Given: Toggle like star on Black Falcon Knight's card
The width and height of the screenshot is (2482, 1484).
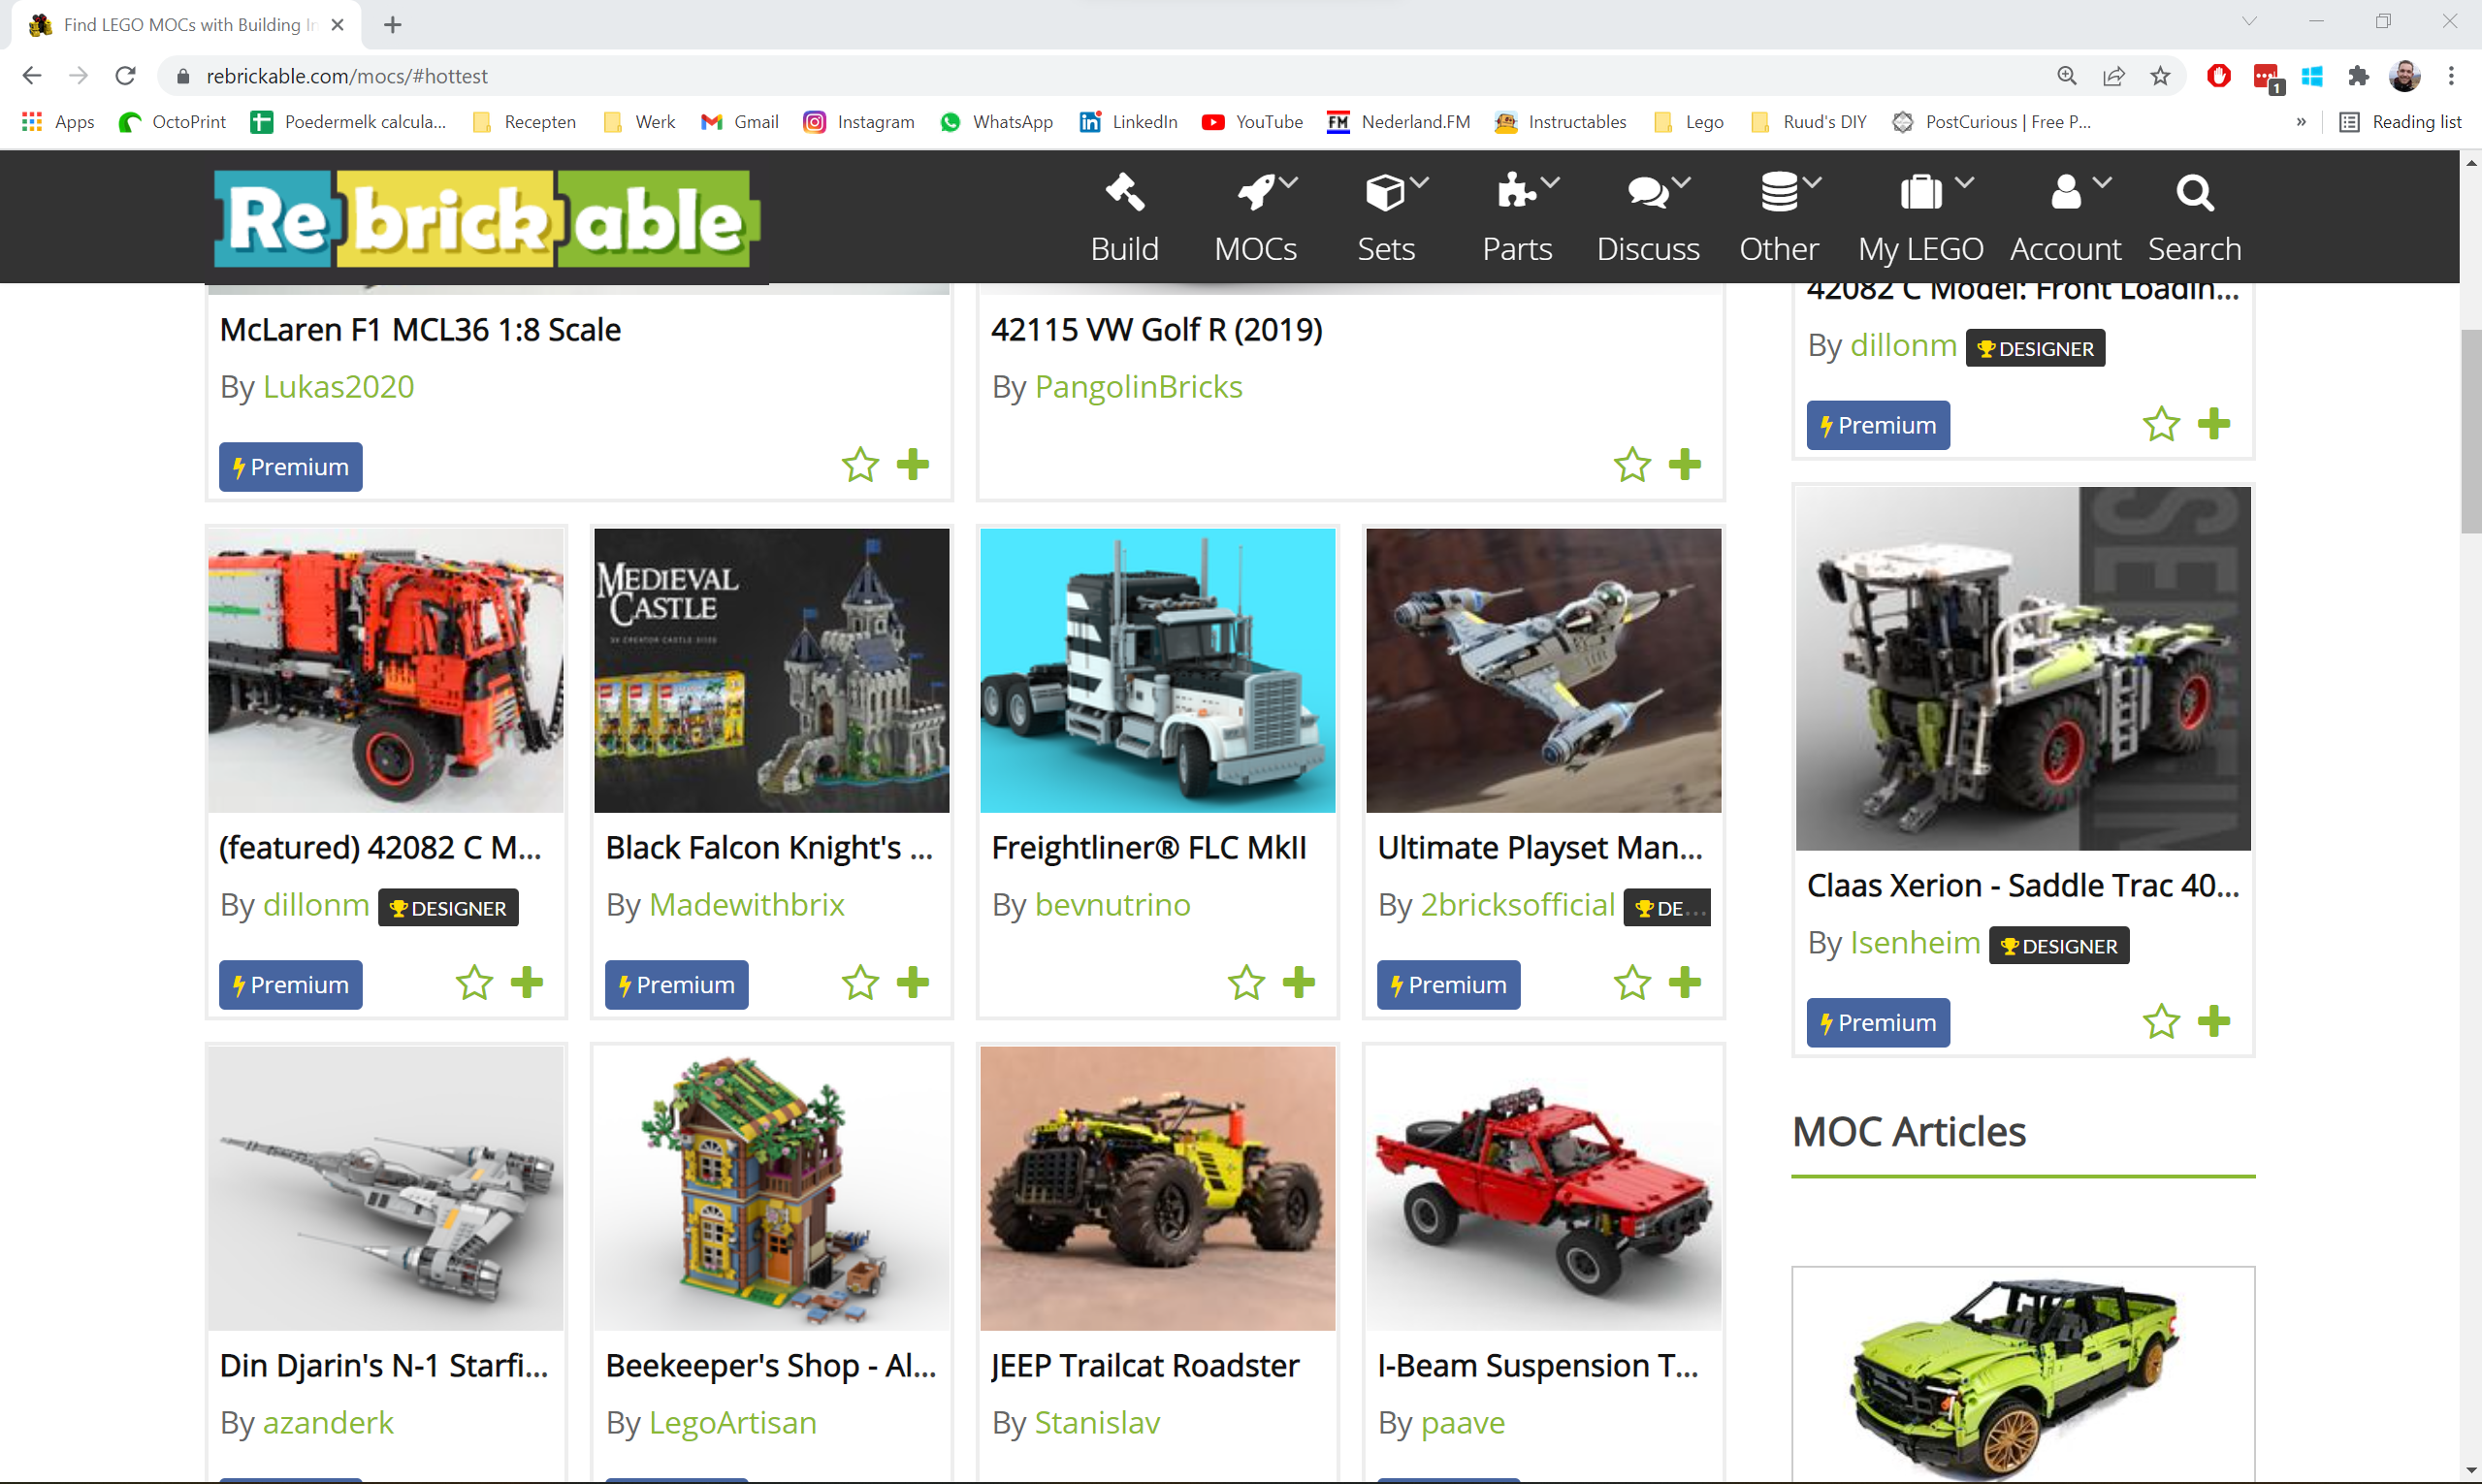Looking at the screenshot, I should (x=859, y=982).
